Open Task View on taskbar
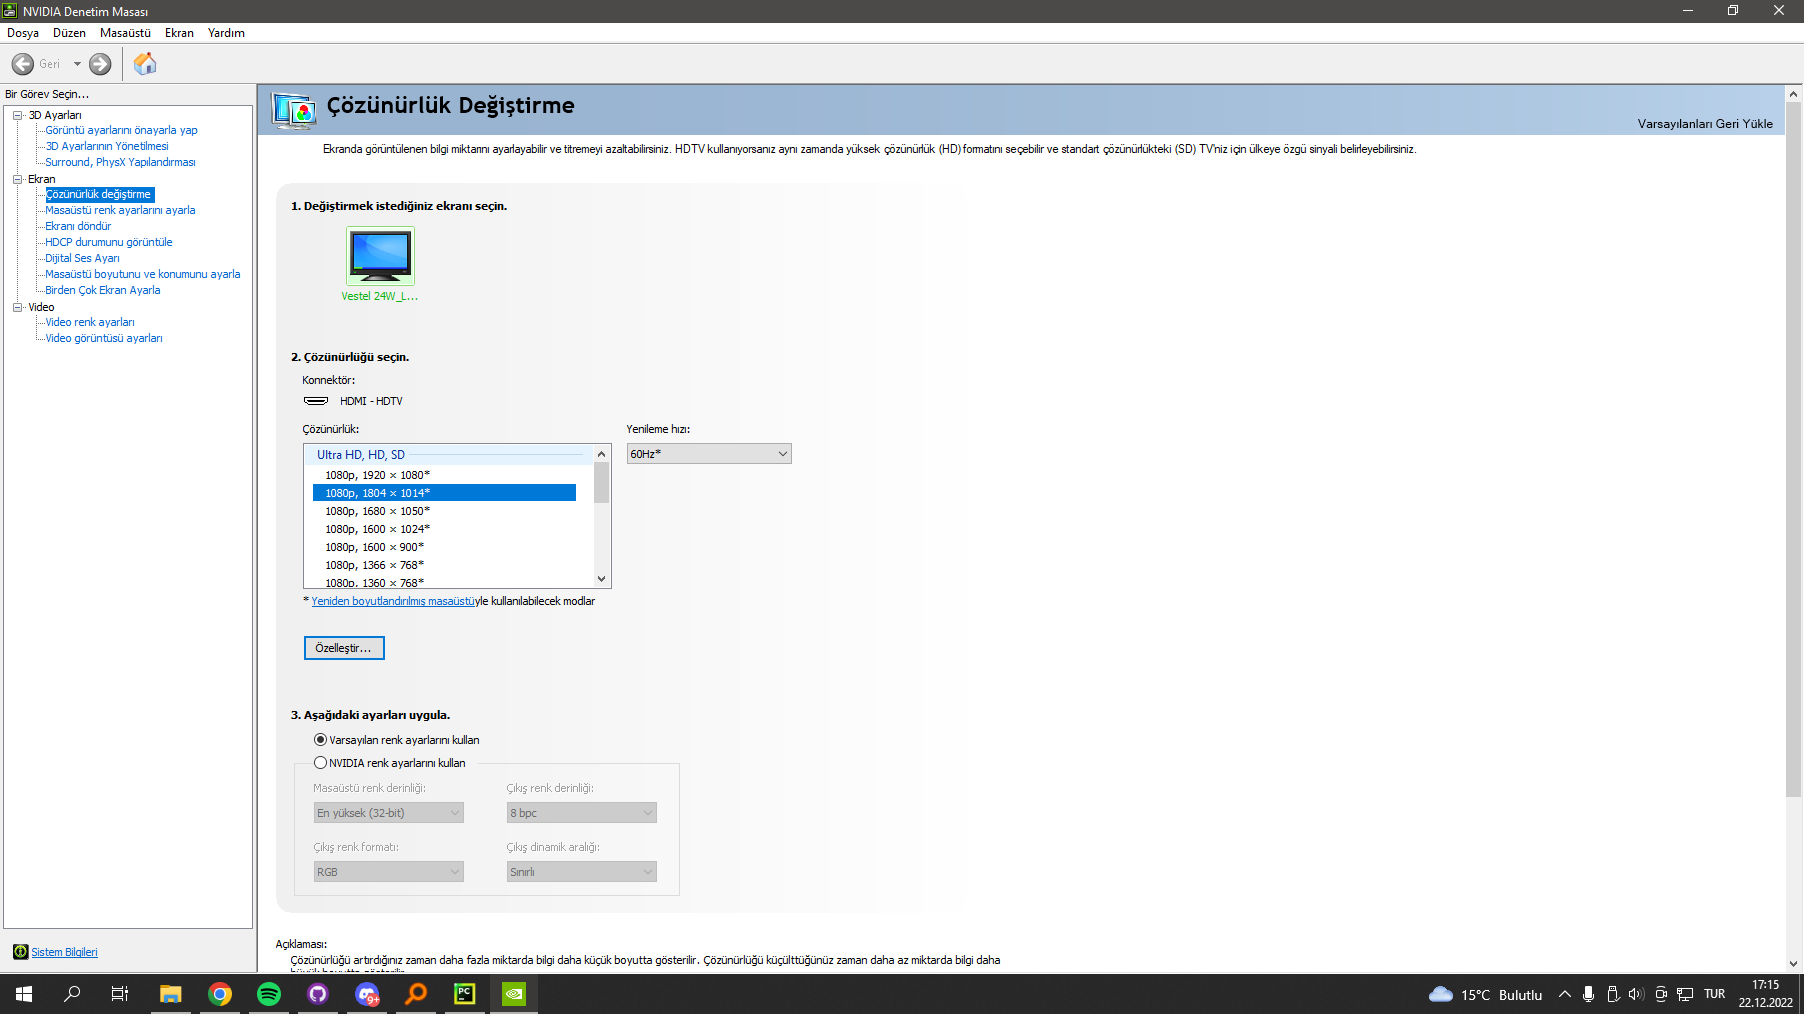Viewport: 1804px width, 1014px height. click(x=120, y=994)
